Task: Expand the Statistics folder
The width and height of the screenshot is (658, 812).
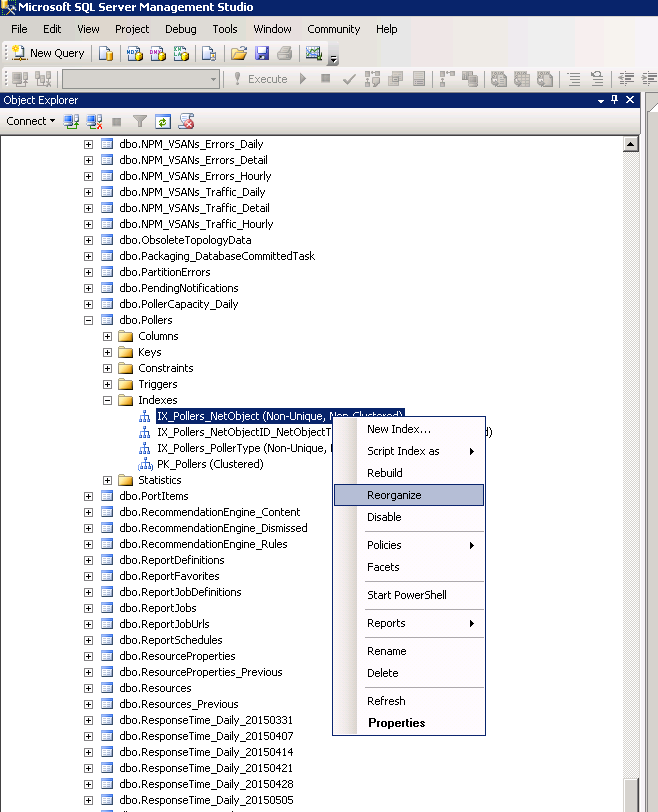Action: pos(107,480)
